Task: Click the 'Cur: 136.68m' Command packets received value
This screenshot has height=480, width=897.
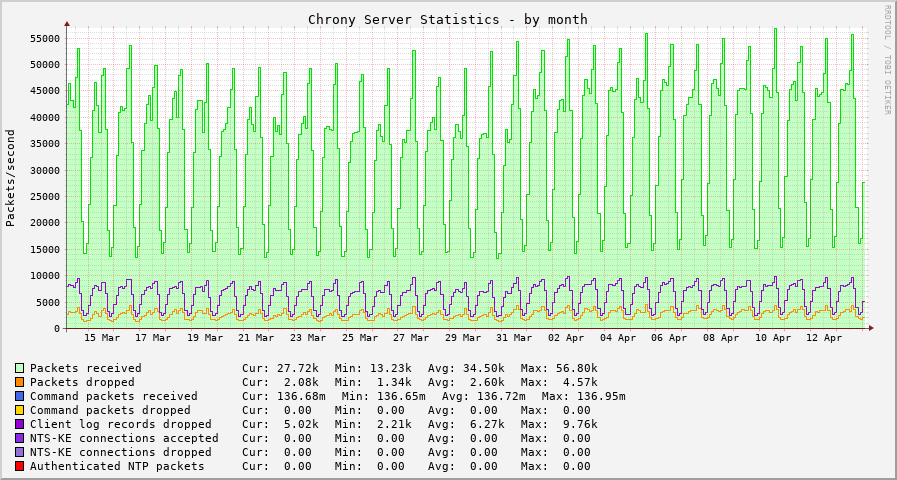Action: point(284,396)
